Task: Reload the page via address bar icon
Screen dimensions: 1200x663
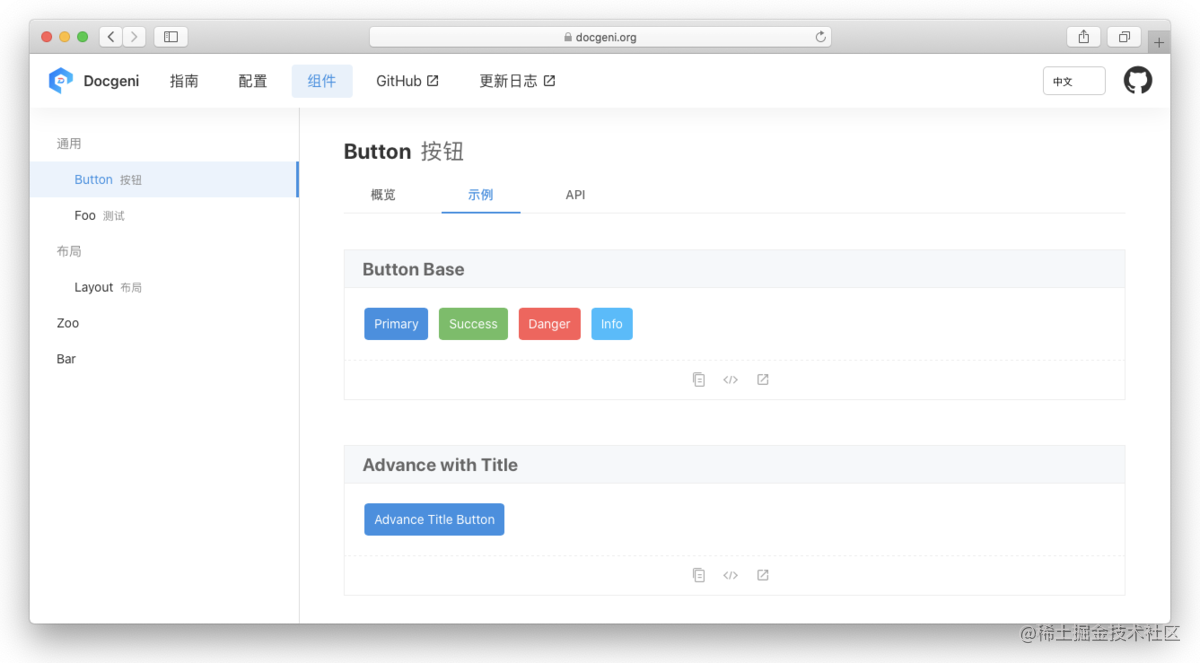Action: click(821, 37)
